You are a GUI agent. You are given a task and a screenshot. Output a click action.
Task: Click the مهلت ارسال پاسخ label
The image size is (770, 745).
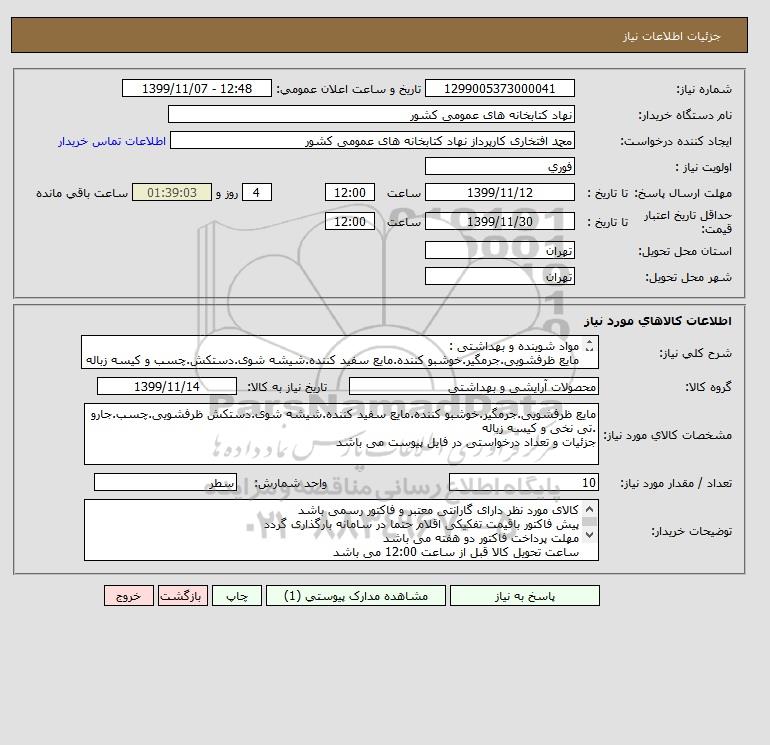682,193
